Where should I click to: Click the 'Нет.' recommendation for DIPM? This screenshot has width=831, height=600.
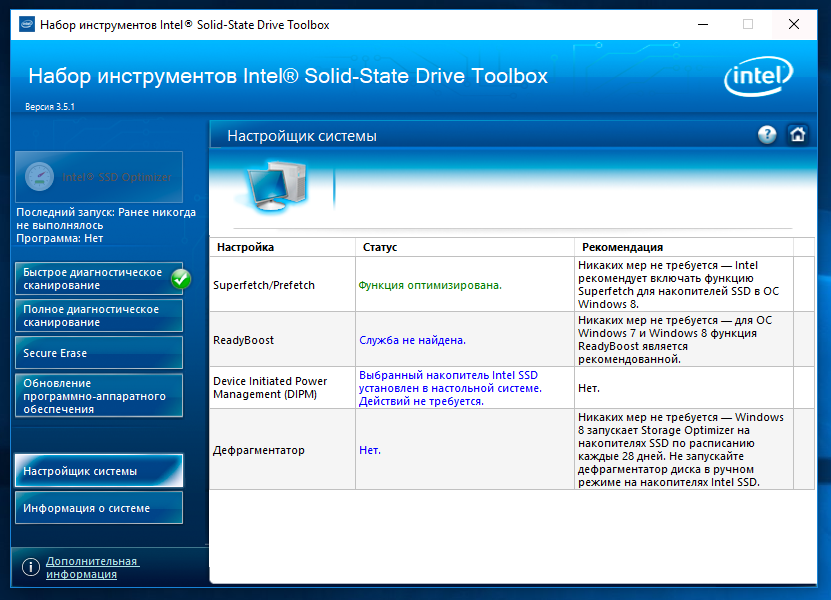click(x=589, y=388)
